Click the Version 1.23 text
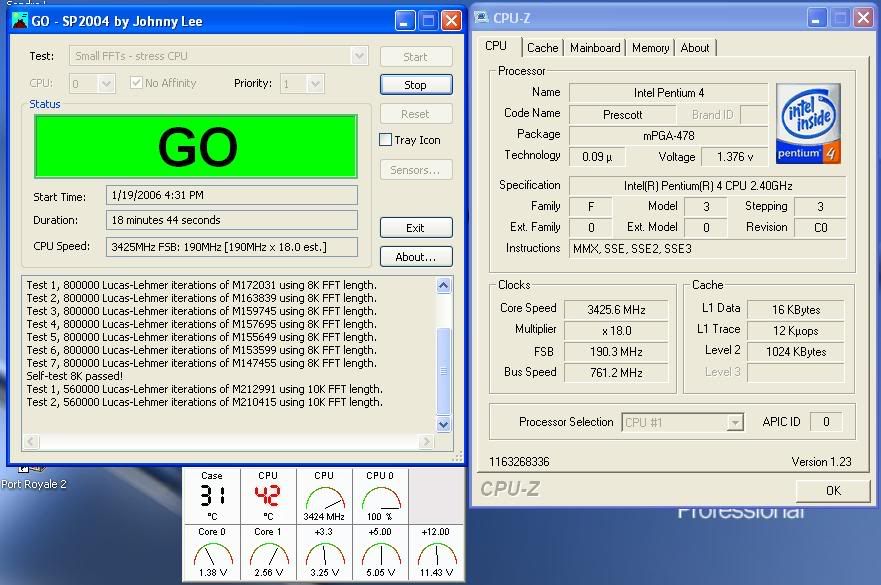 pos(821,462)
